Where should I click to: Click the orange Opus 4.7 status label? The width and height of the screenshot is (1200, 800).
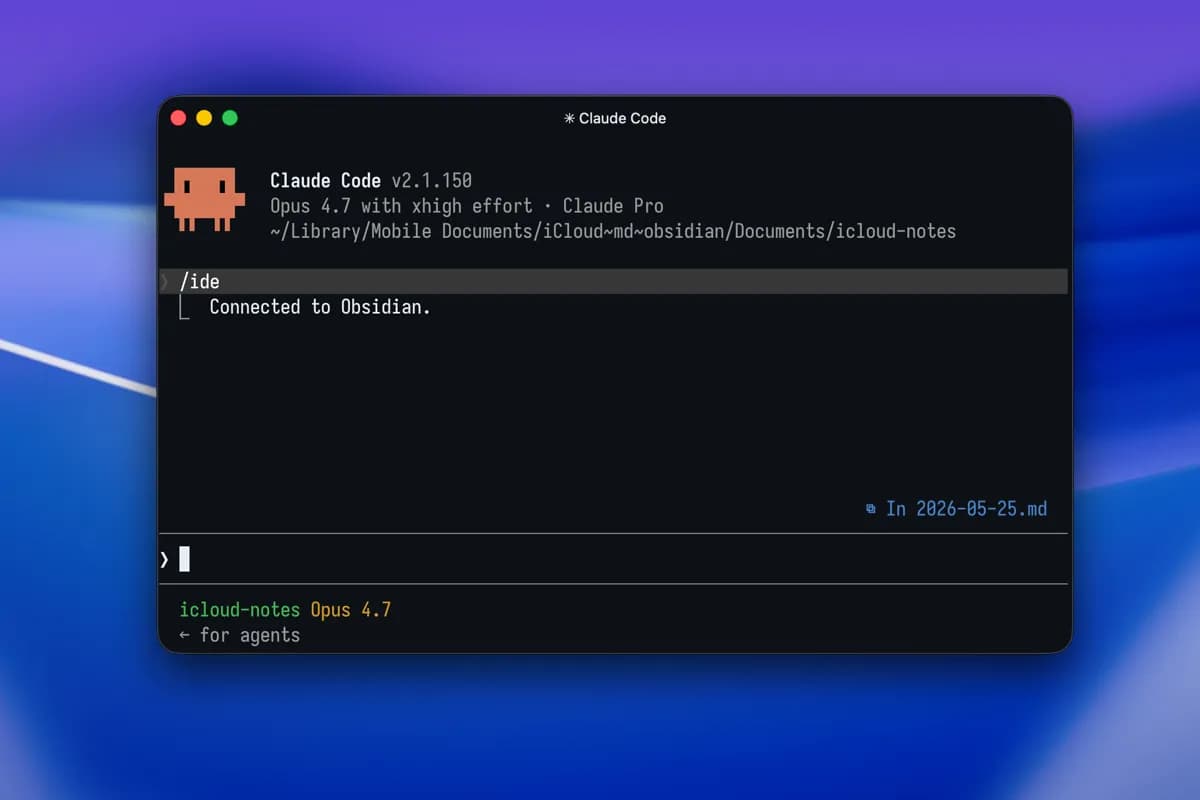pyautogui.click(x=351, y=609)
